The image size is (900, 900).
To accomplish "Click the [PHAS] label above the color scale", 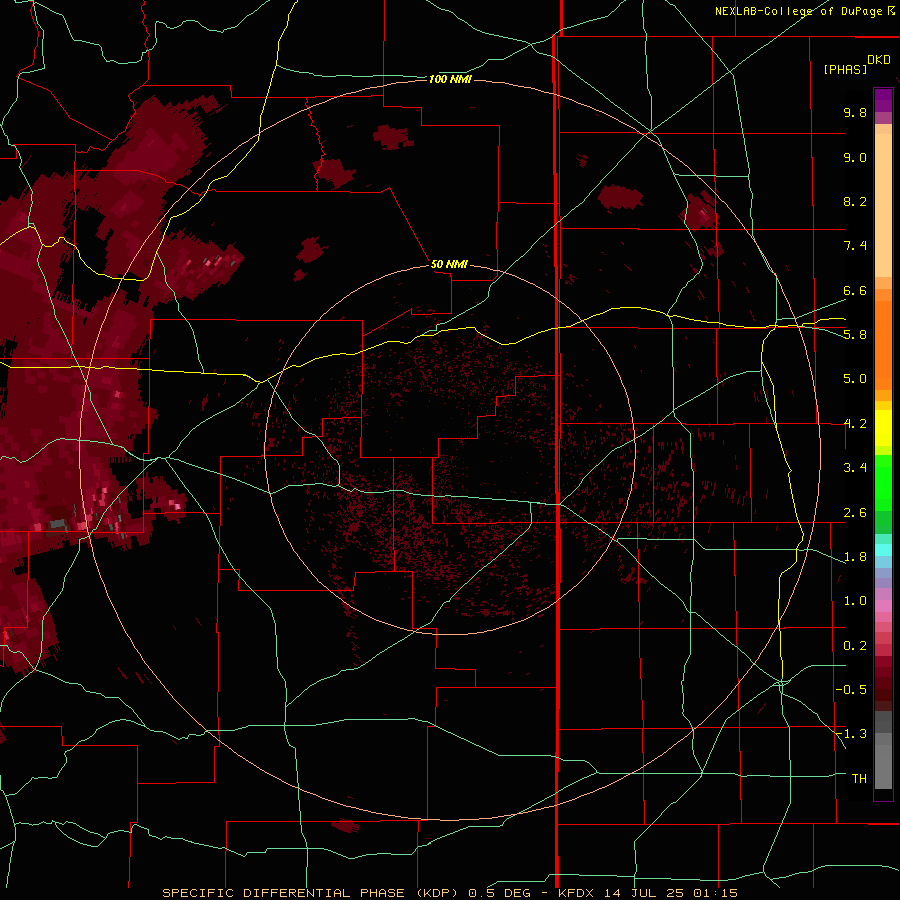I will tap(845, 69).
